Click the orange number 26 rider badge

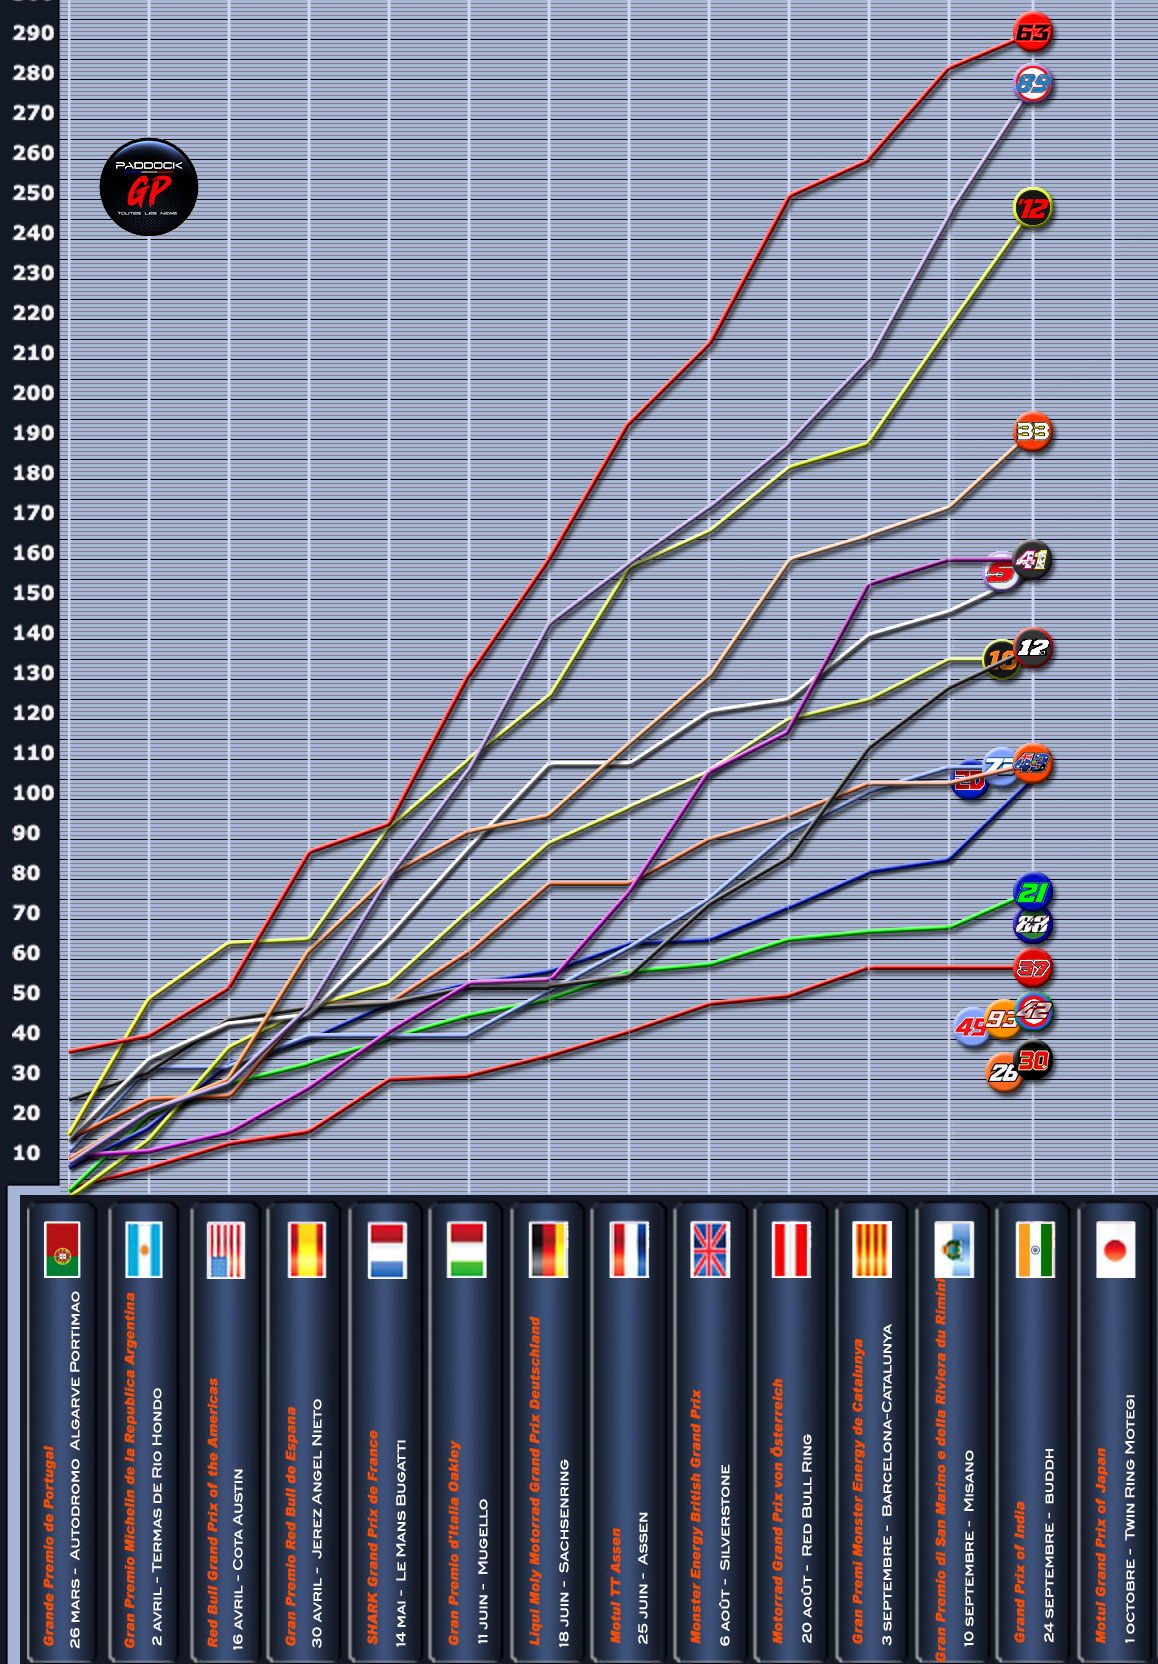1003,1074
